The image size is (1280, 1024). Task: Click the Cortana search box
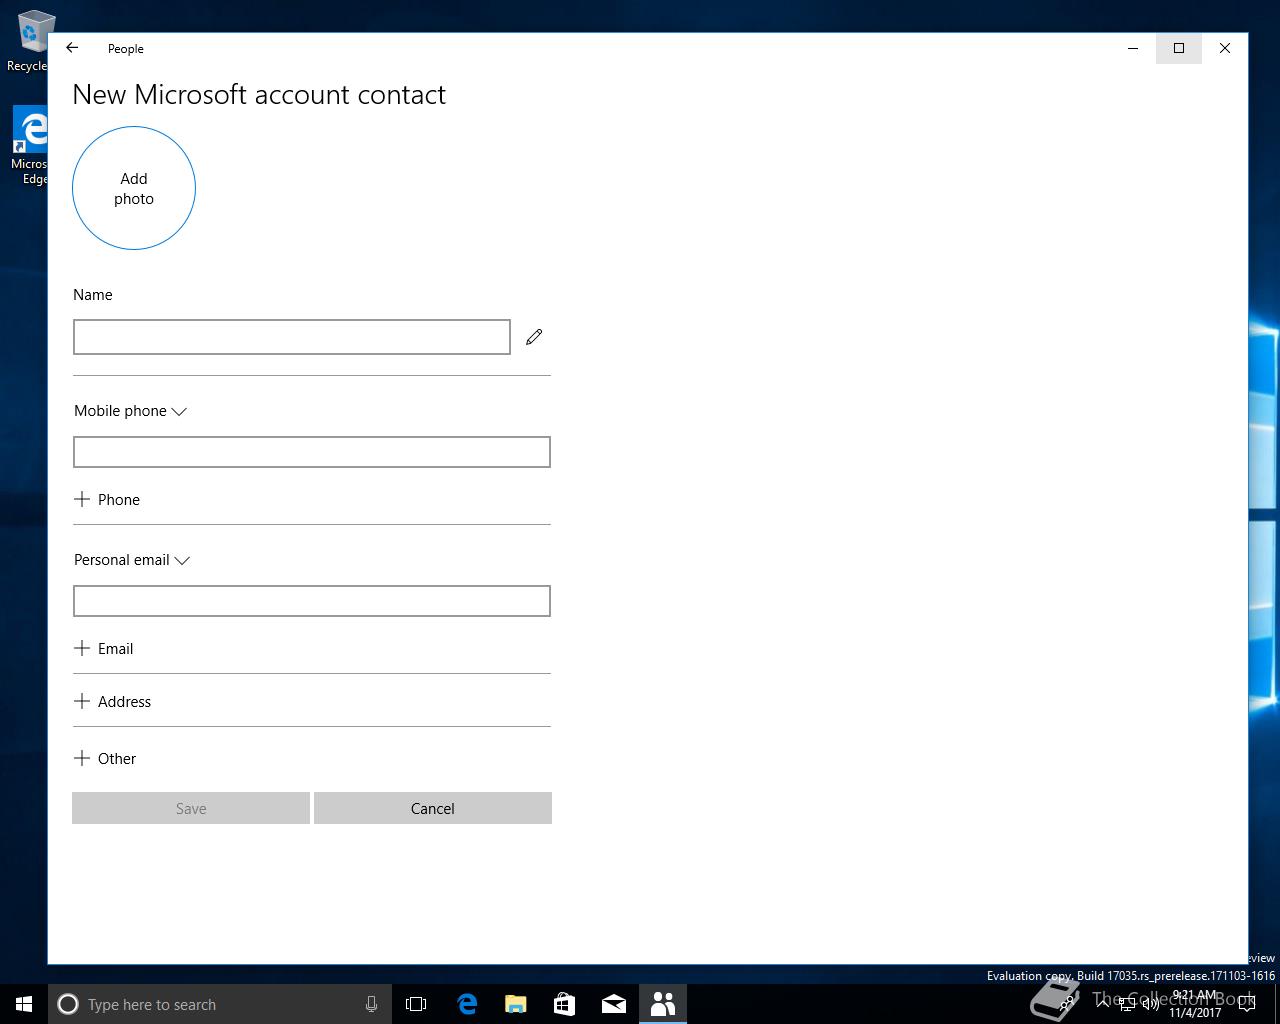218,1004
